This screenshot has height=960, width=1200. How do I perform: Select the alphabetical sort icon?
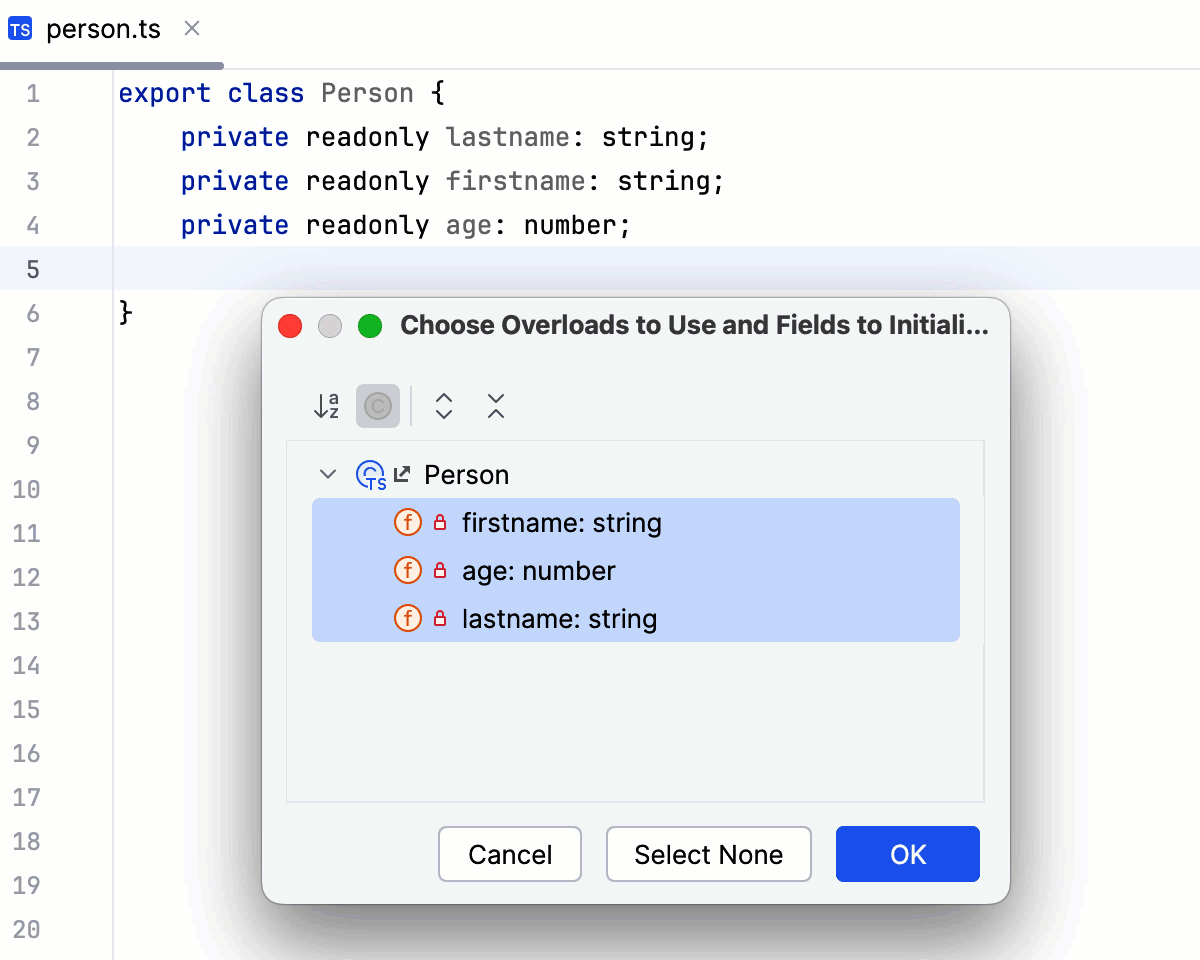tap(325, 406)
